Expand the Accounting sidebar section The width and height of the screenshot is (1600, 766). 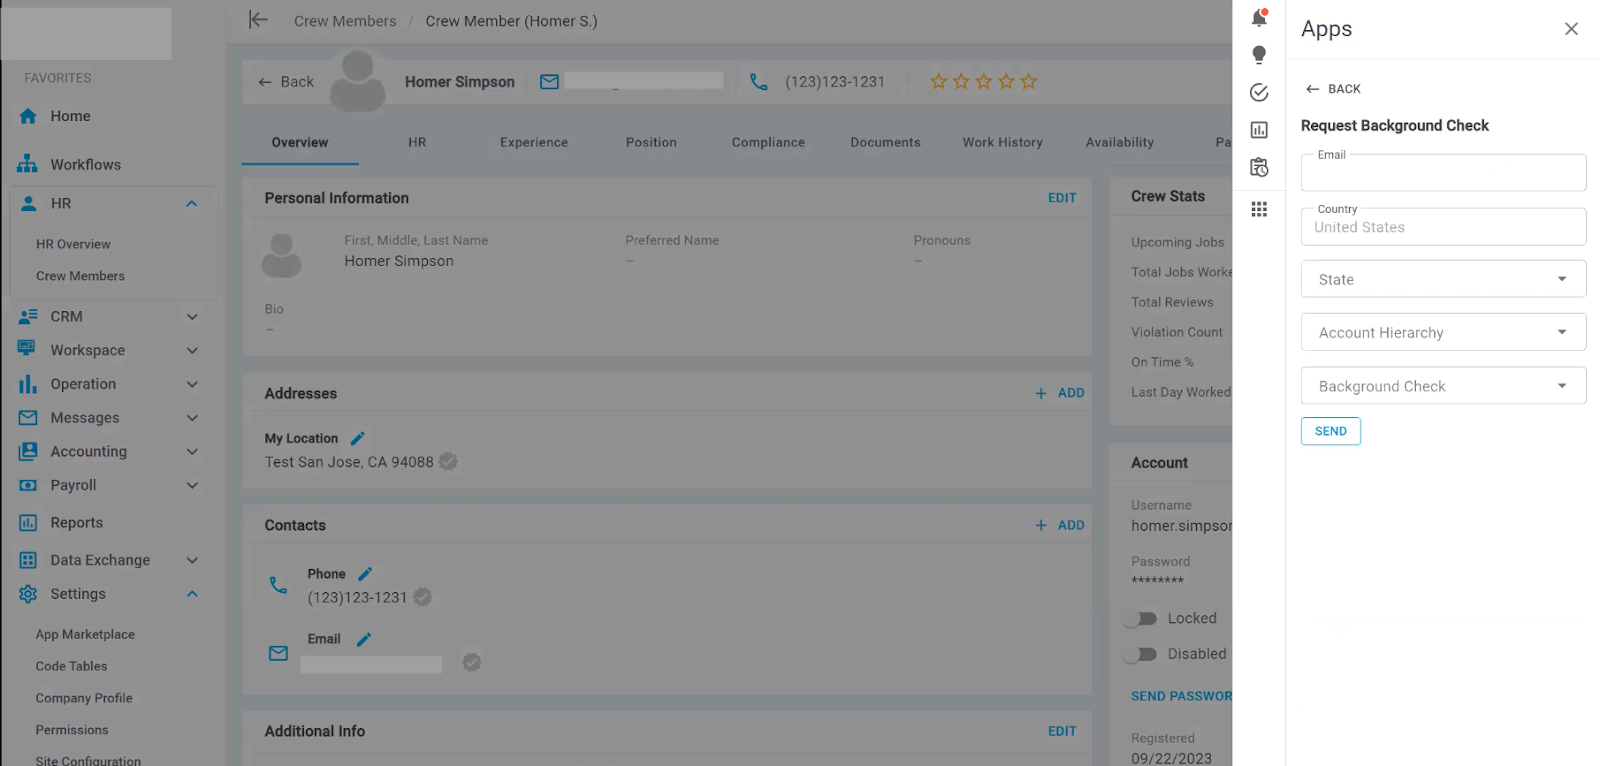(x=192, y=452)
